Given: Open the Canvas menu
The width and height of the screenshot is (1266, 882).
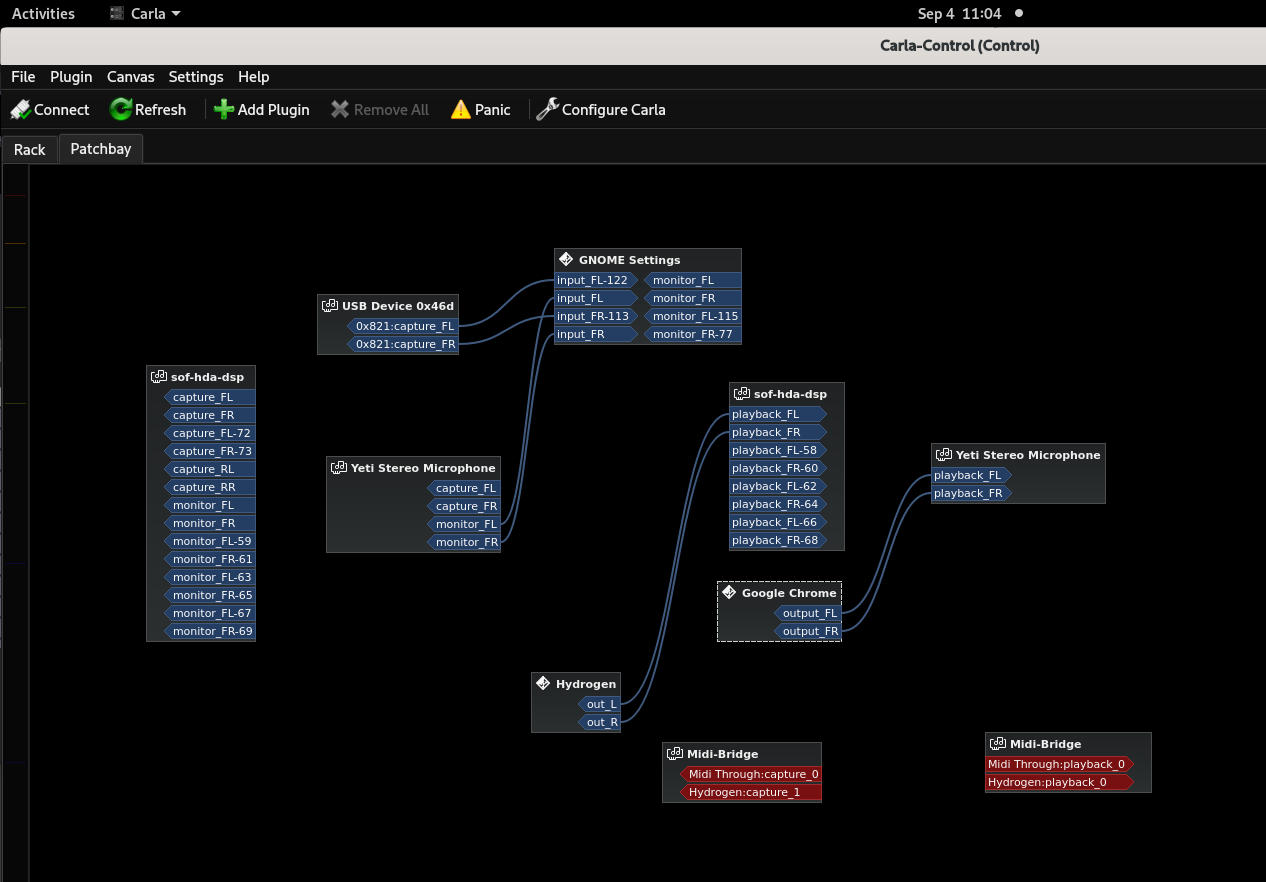Looking at the screenshot, I should [131, 77].
